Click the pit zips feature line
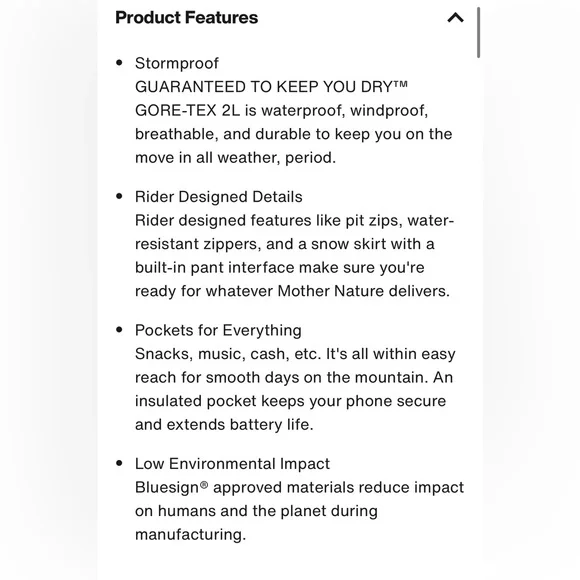The image size is (580, 580). 294,220
